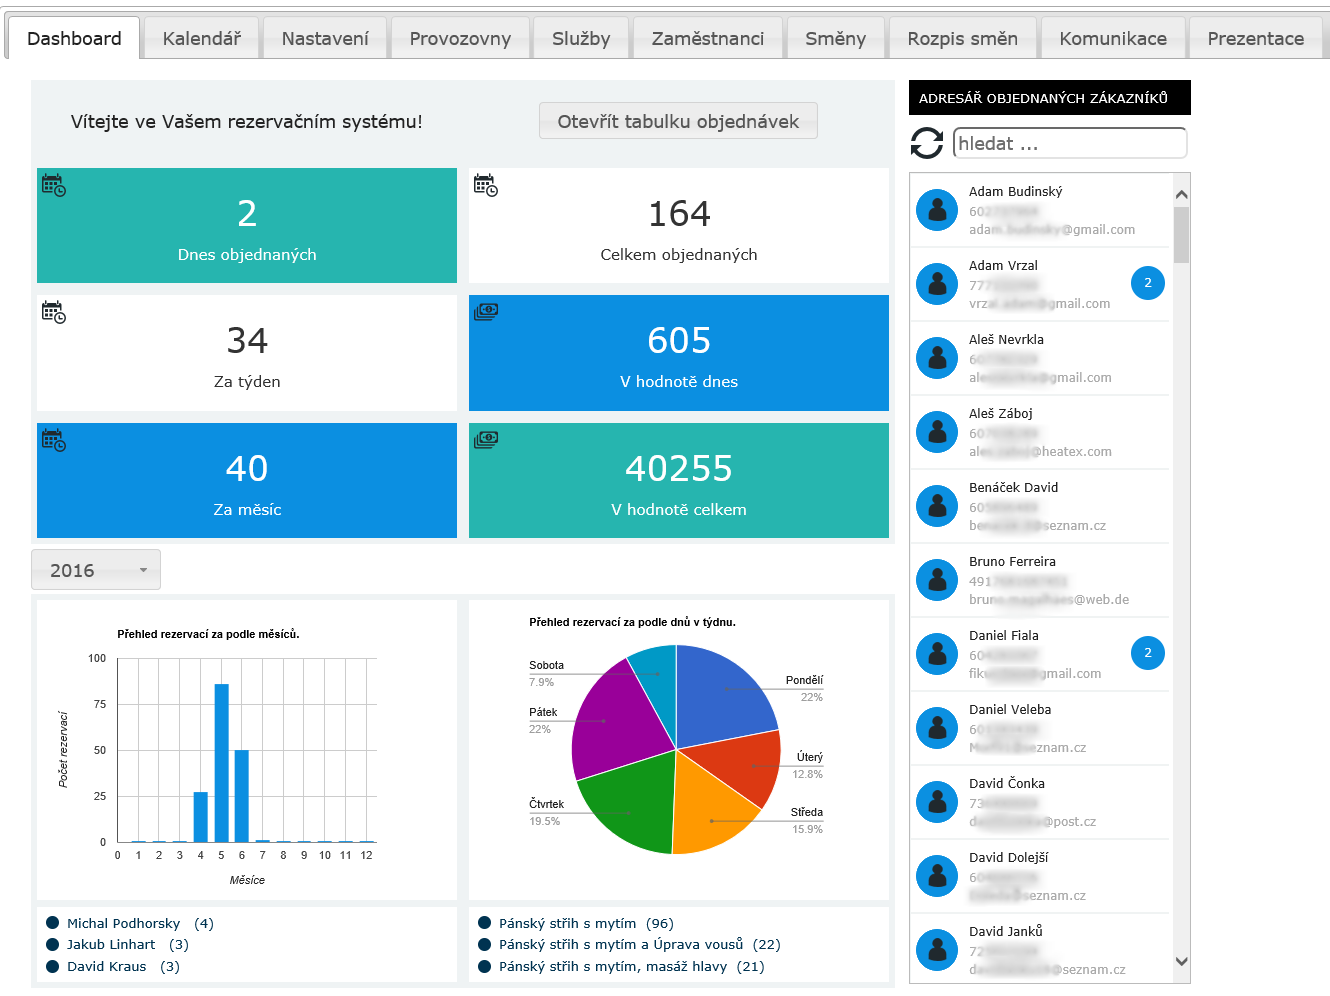Screen dimensions: 1330x996
Task: Click the customer name Bruno Ferreira
Action: (x=1012, y=561)
